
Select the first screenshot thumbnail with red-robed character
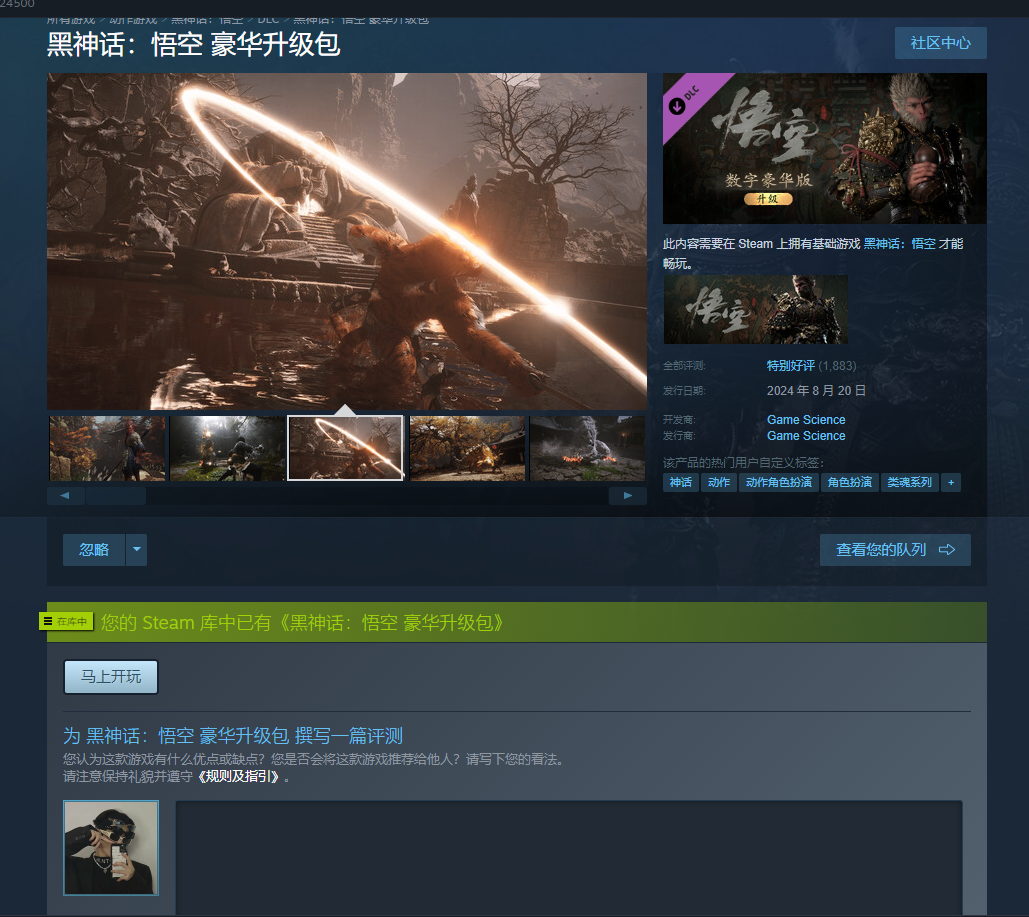(x=107, y=448)
